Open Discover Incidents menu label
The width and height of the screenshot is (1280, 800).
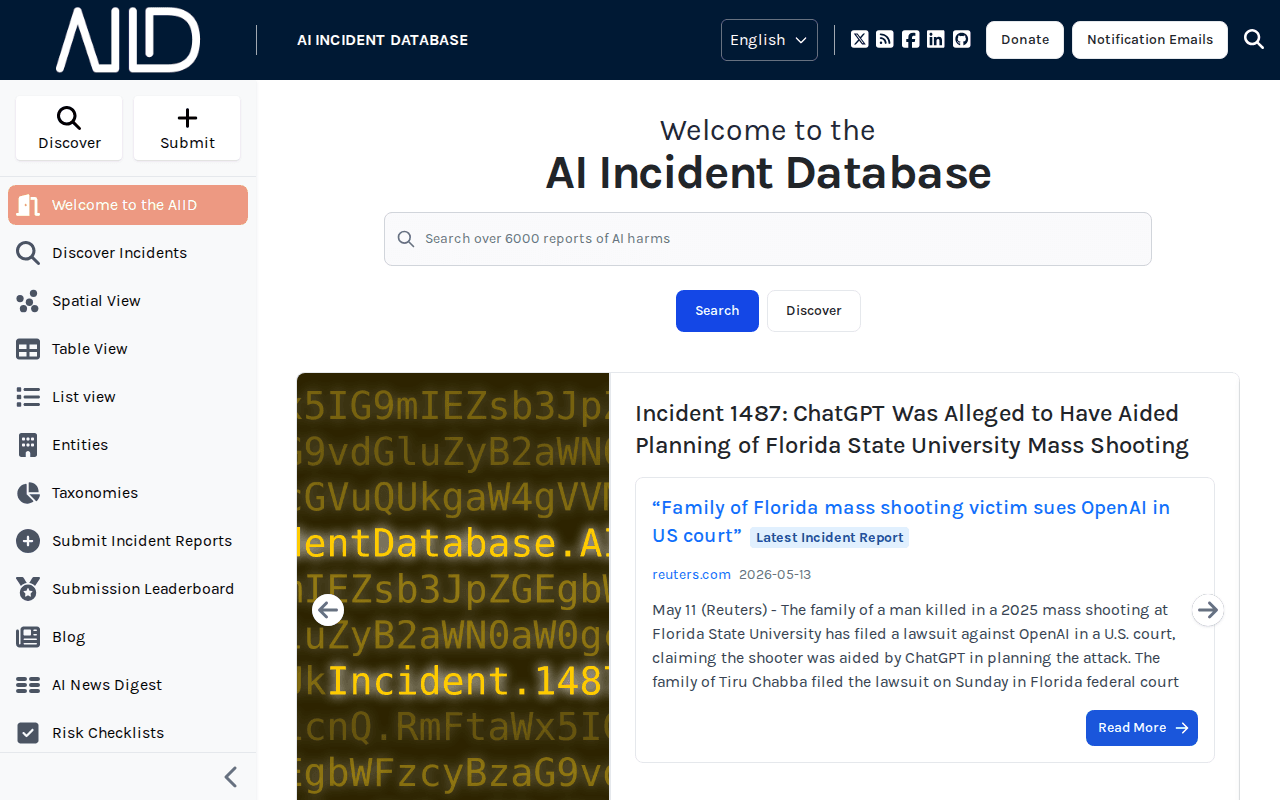pyautogui.click(x=119, y=253)
